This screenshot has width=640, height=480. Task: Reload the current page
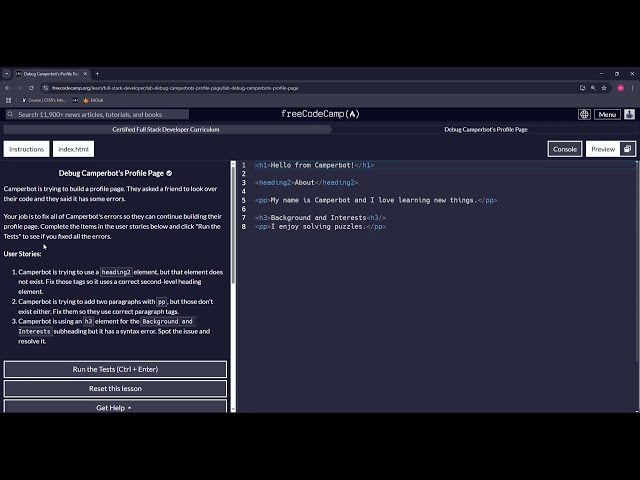pos(31,88)
